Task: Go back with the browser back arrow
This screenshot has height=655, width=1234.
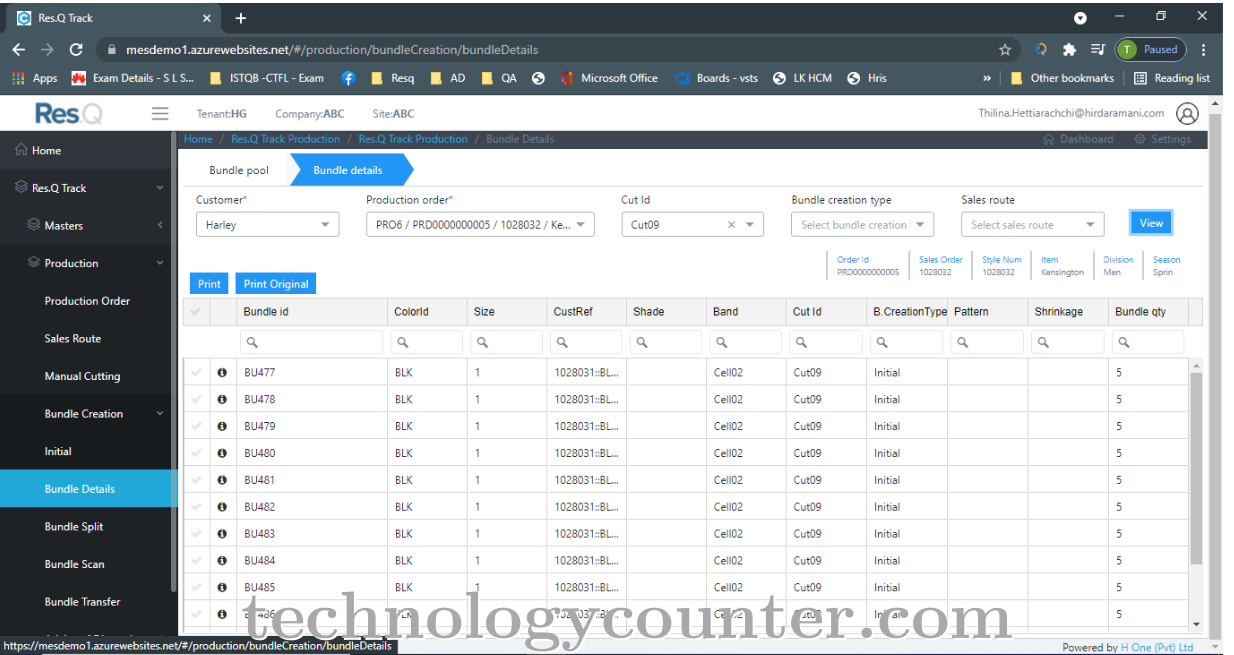Action: (19, 49)
